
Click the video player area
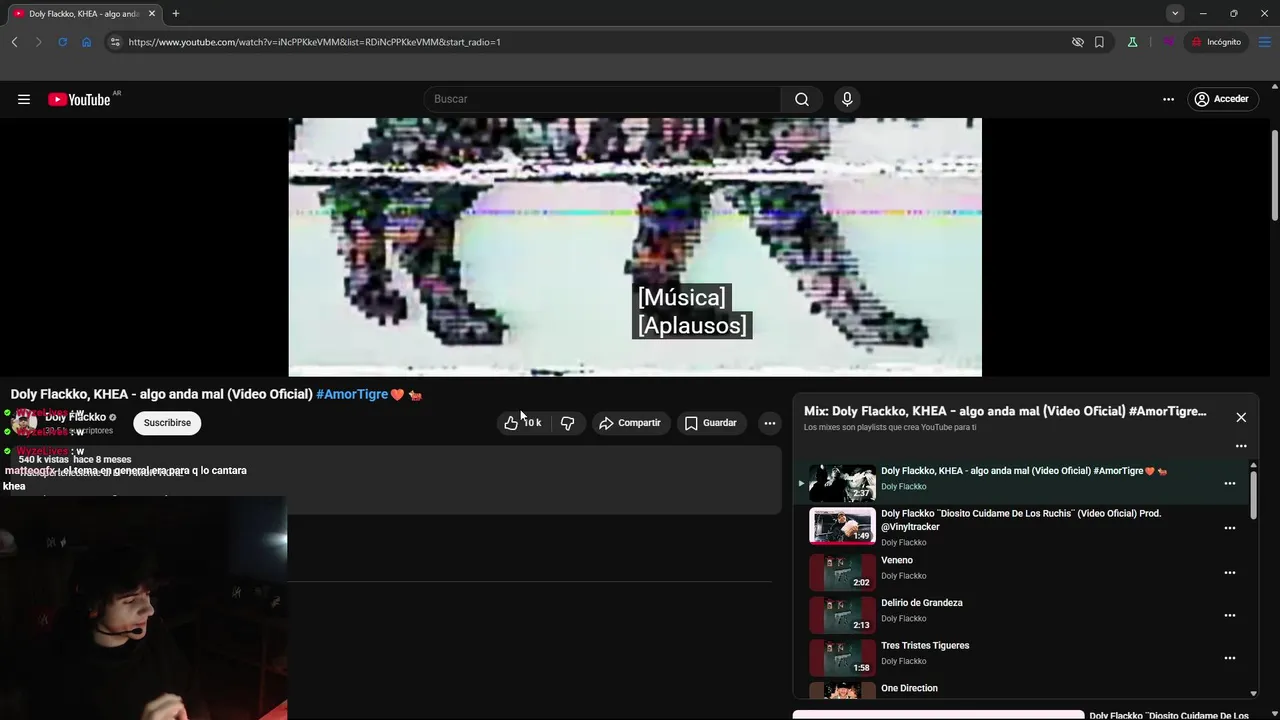tap(635, 247)
